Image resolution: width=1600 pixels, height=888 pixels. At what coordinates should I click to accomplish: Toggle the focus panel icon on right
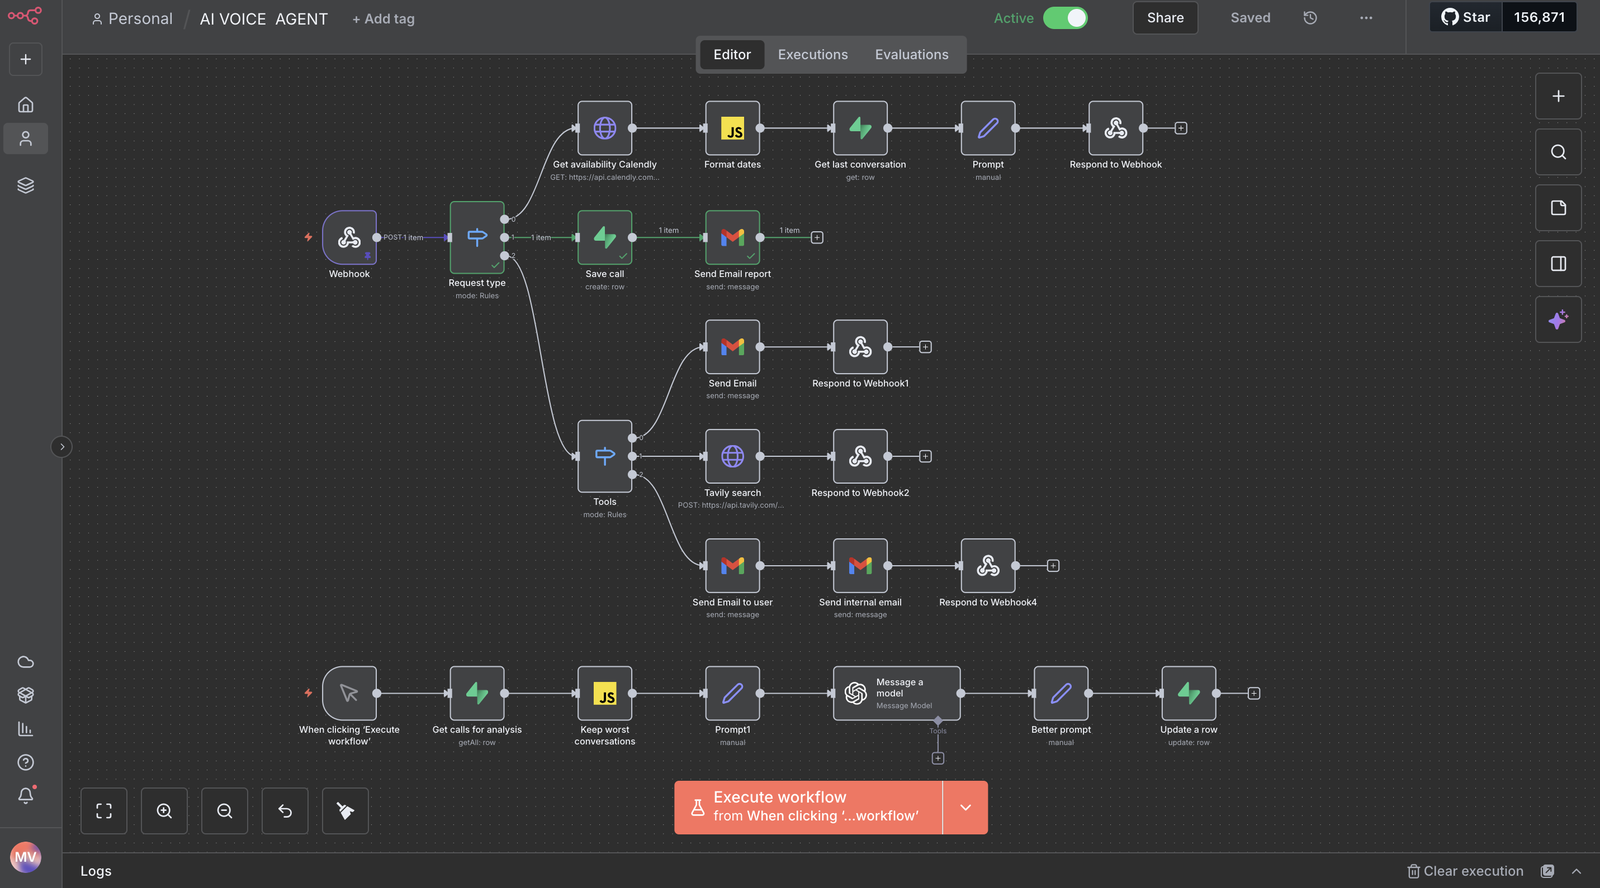pos(1558,264)
